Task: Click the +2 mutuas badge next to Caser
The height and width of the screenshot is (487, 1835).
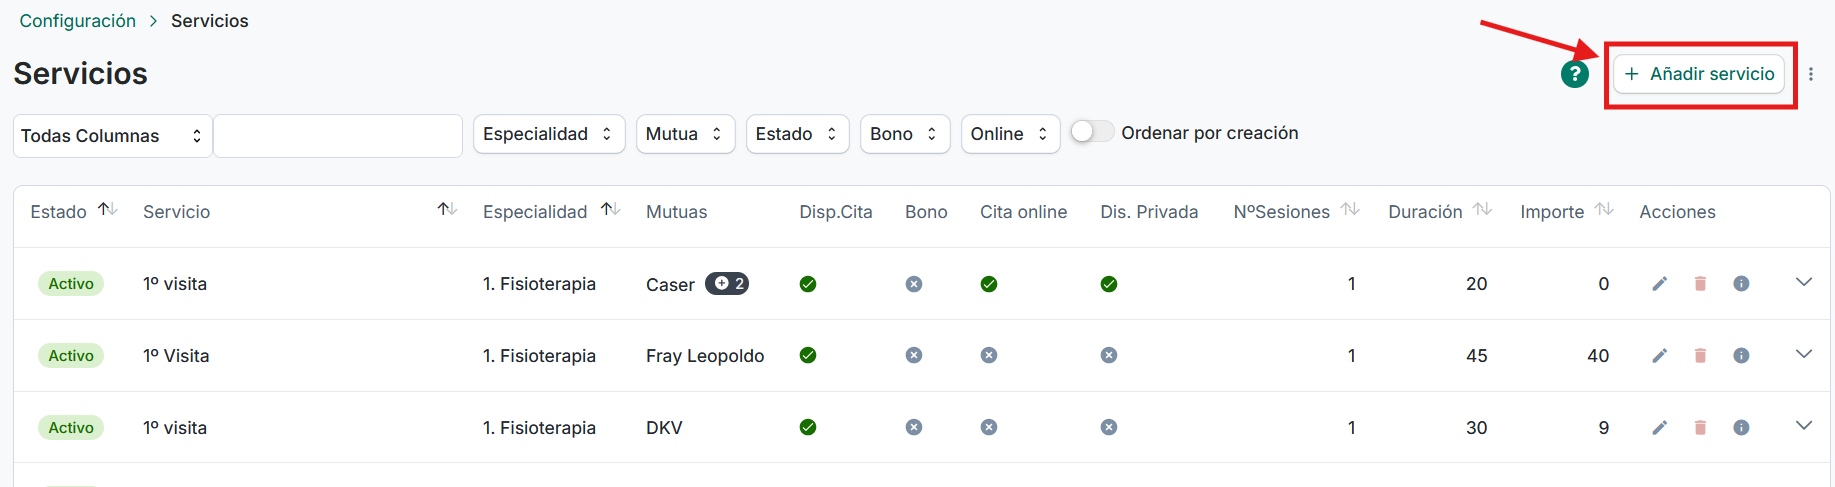Action: (727, 284)
